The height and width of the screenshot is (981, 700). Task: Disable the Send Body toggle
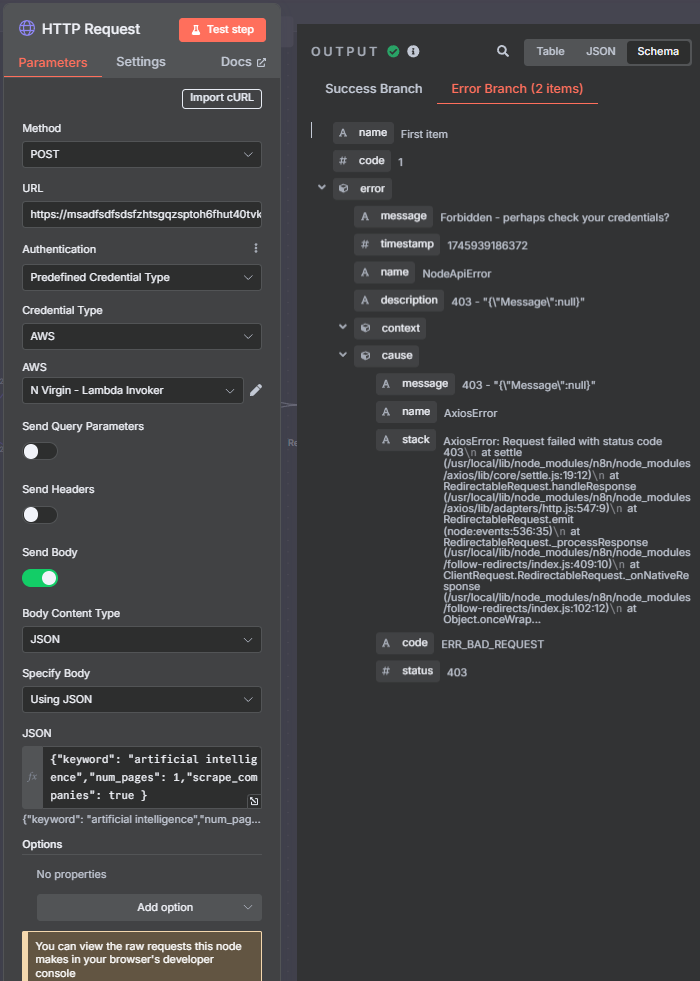point(40,578)
